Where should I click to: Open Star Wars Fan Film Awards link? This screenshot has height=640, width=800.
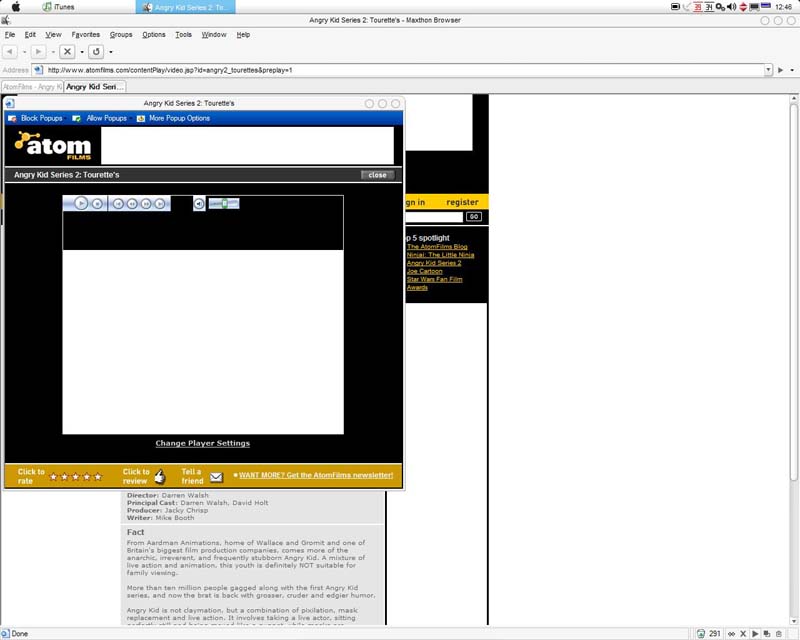(x=434, y=283)
